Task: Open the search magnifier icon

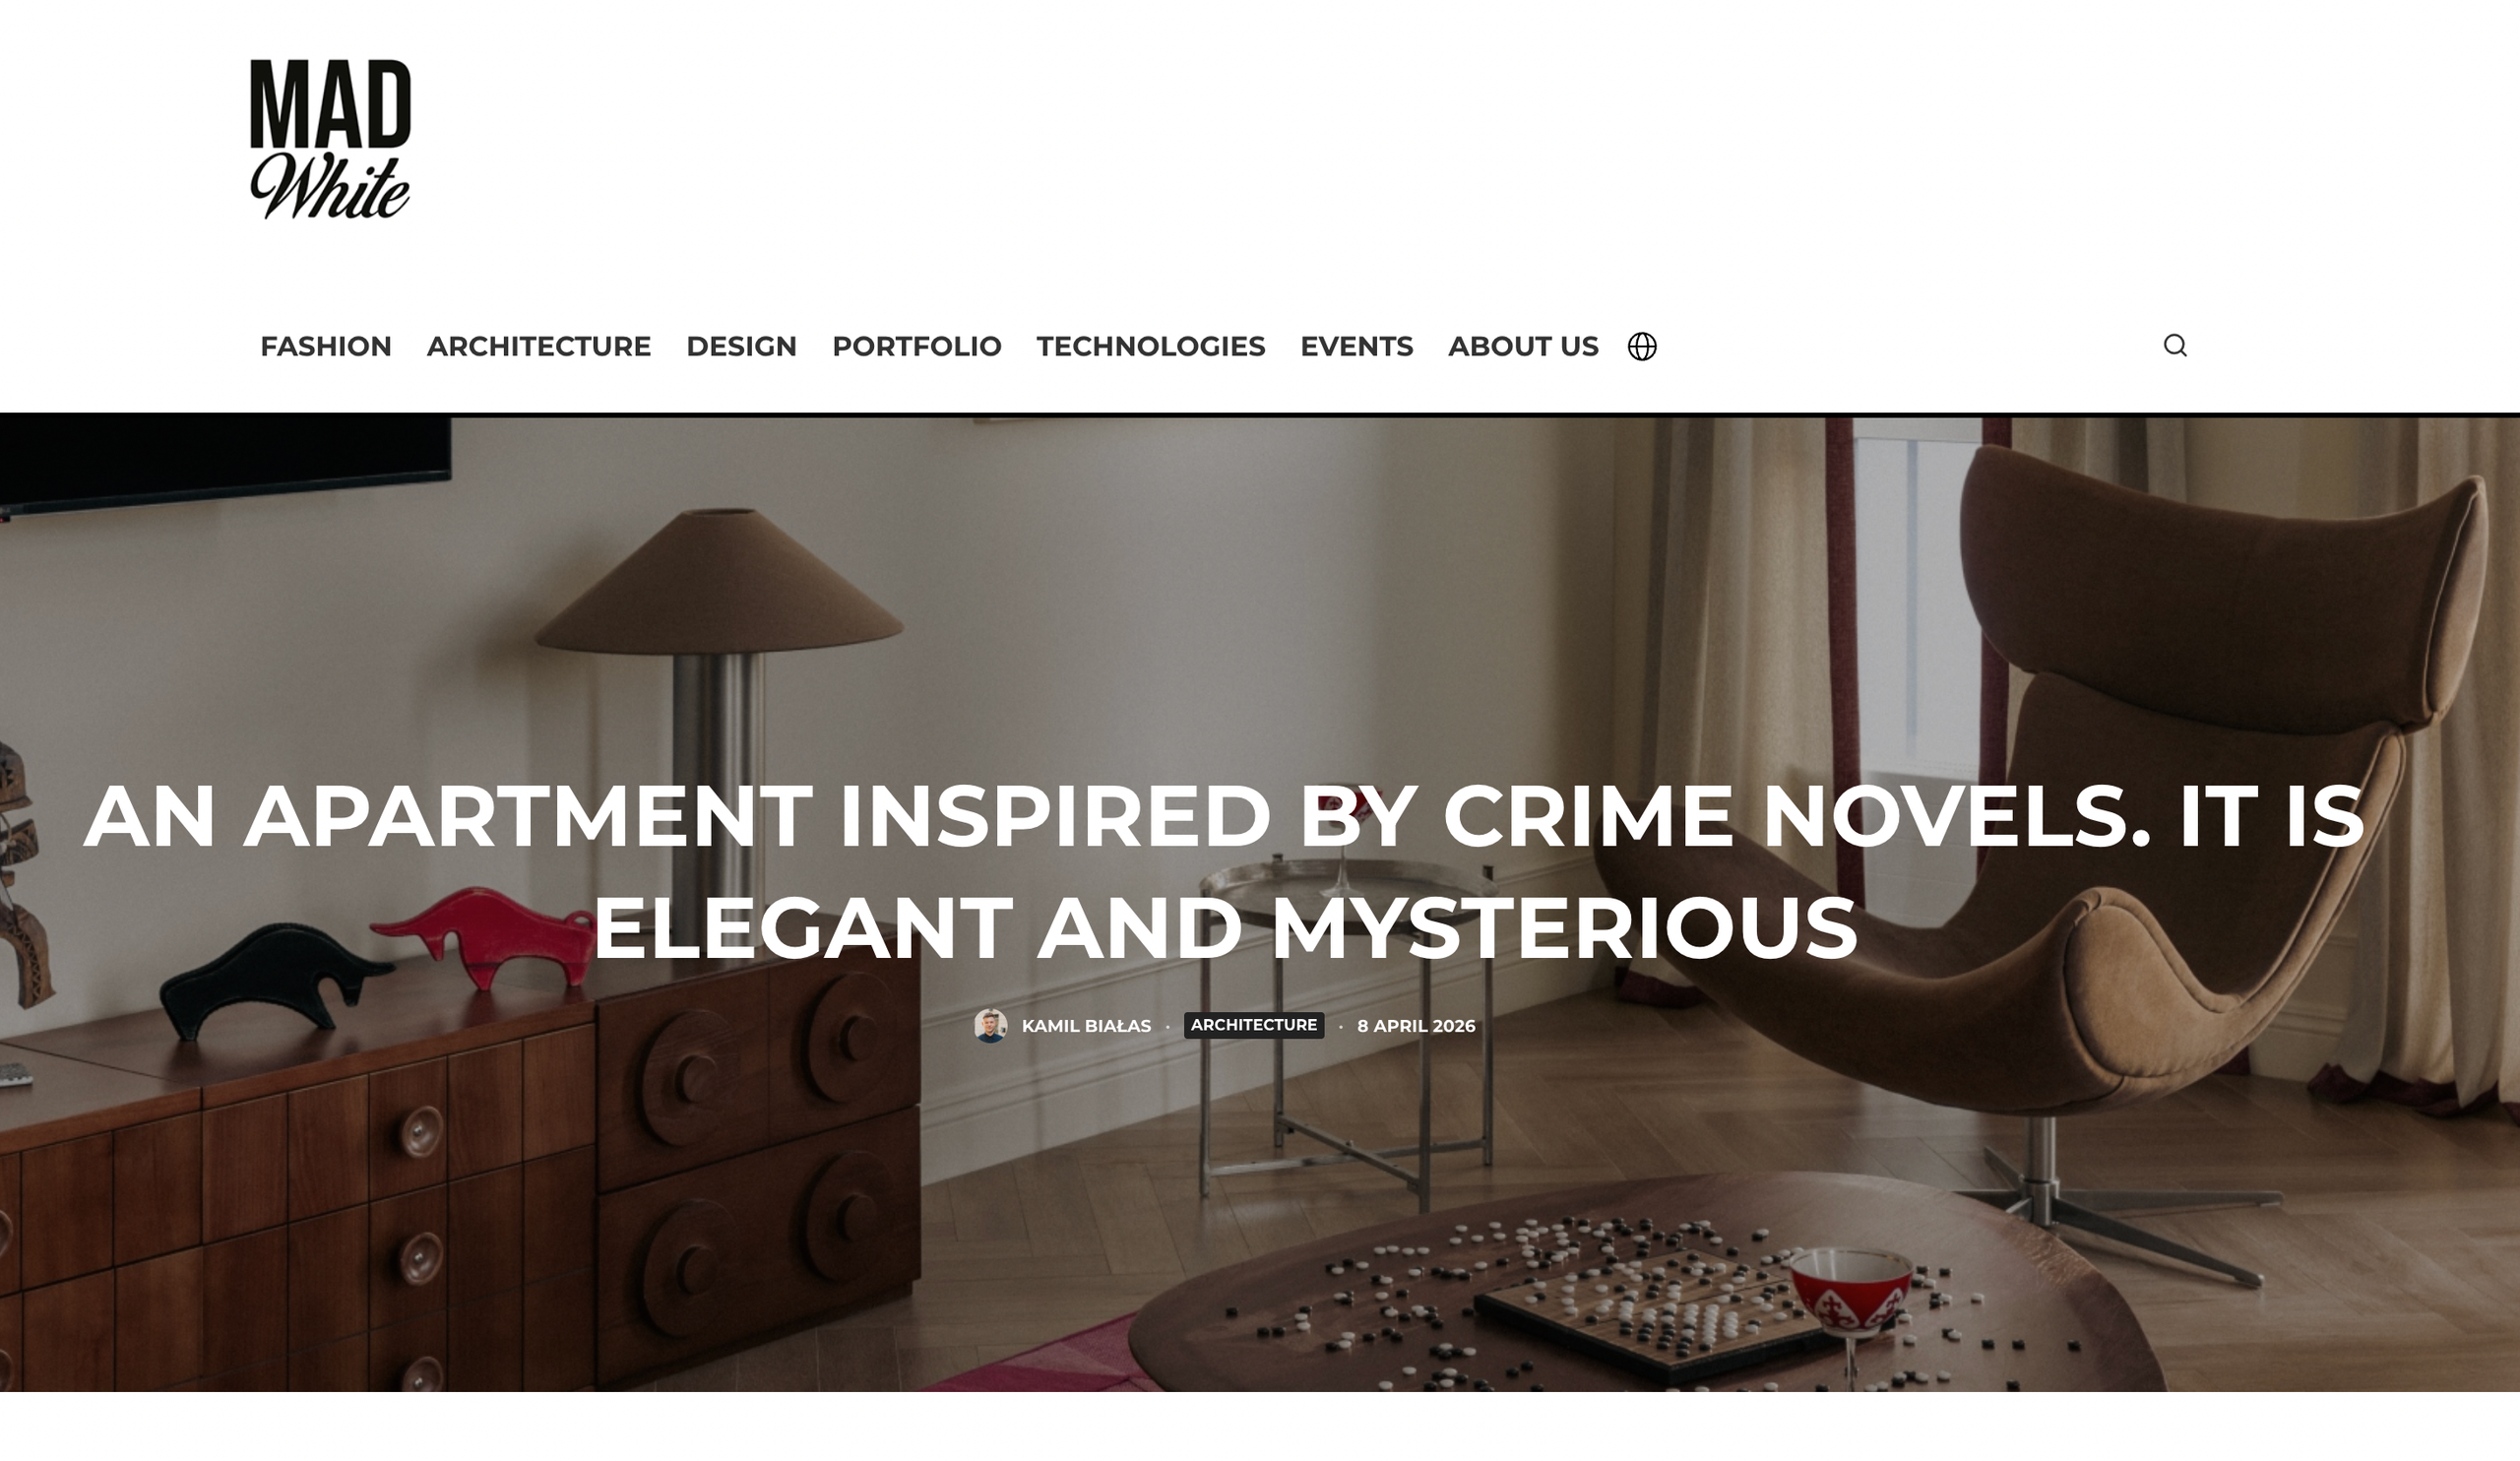Action: click(x=2174, y=345)
